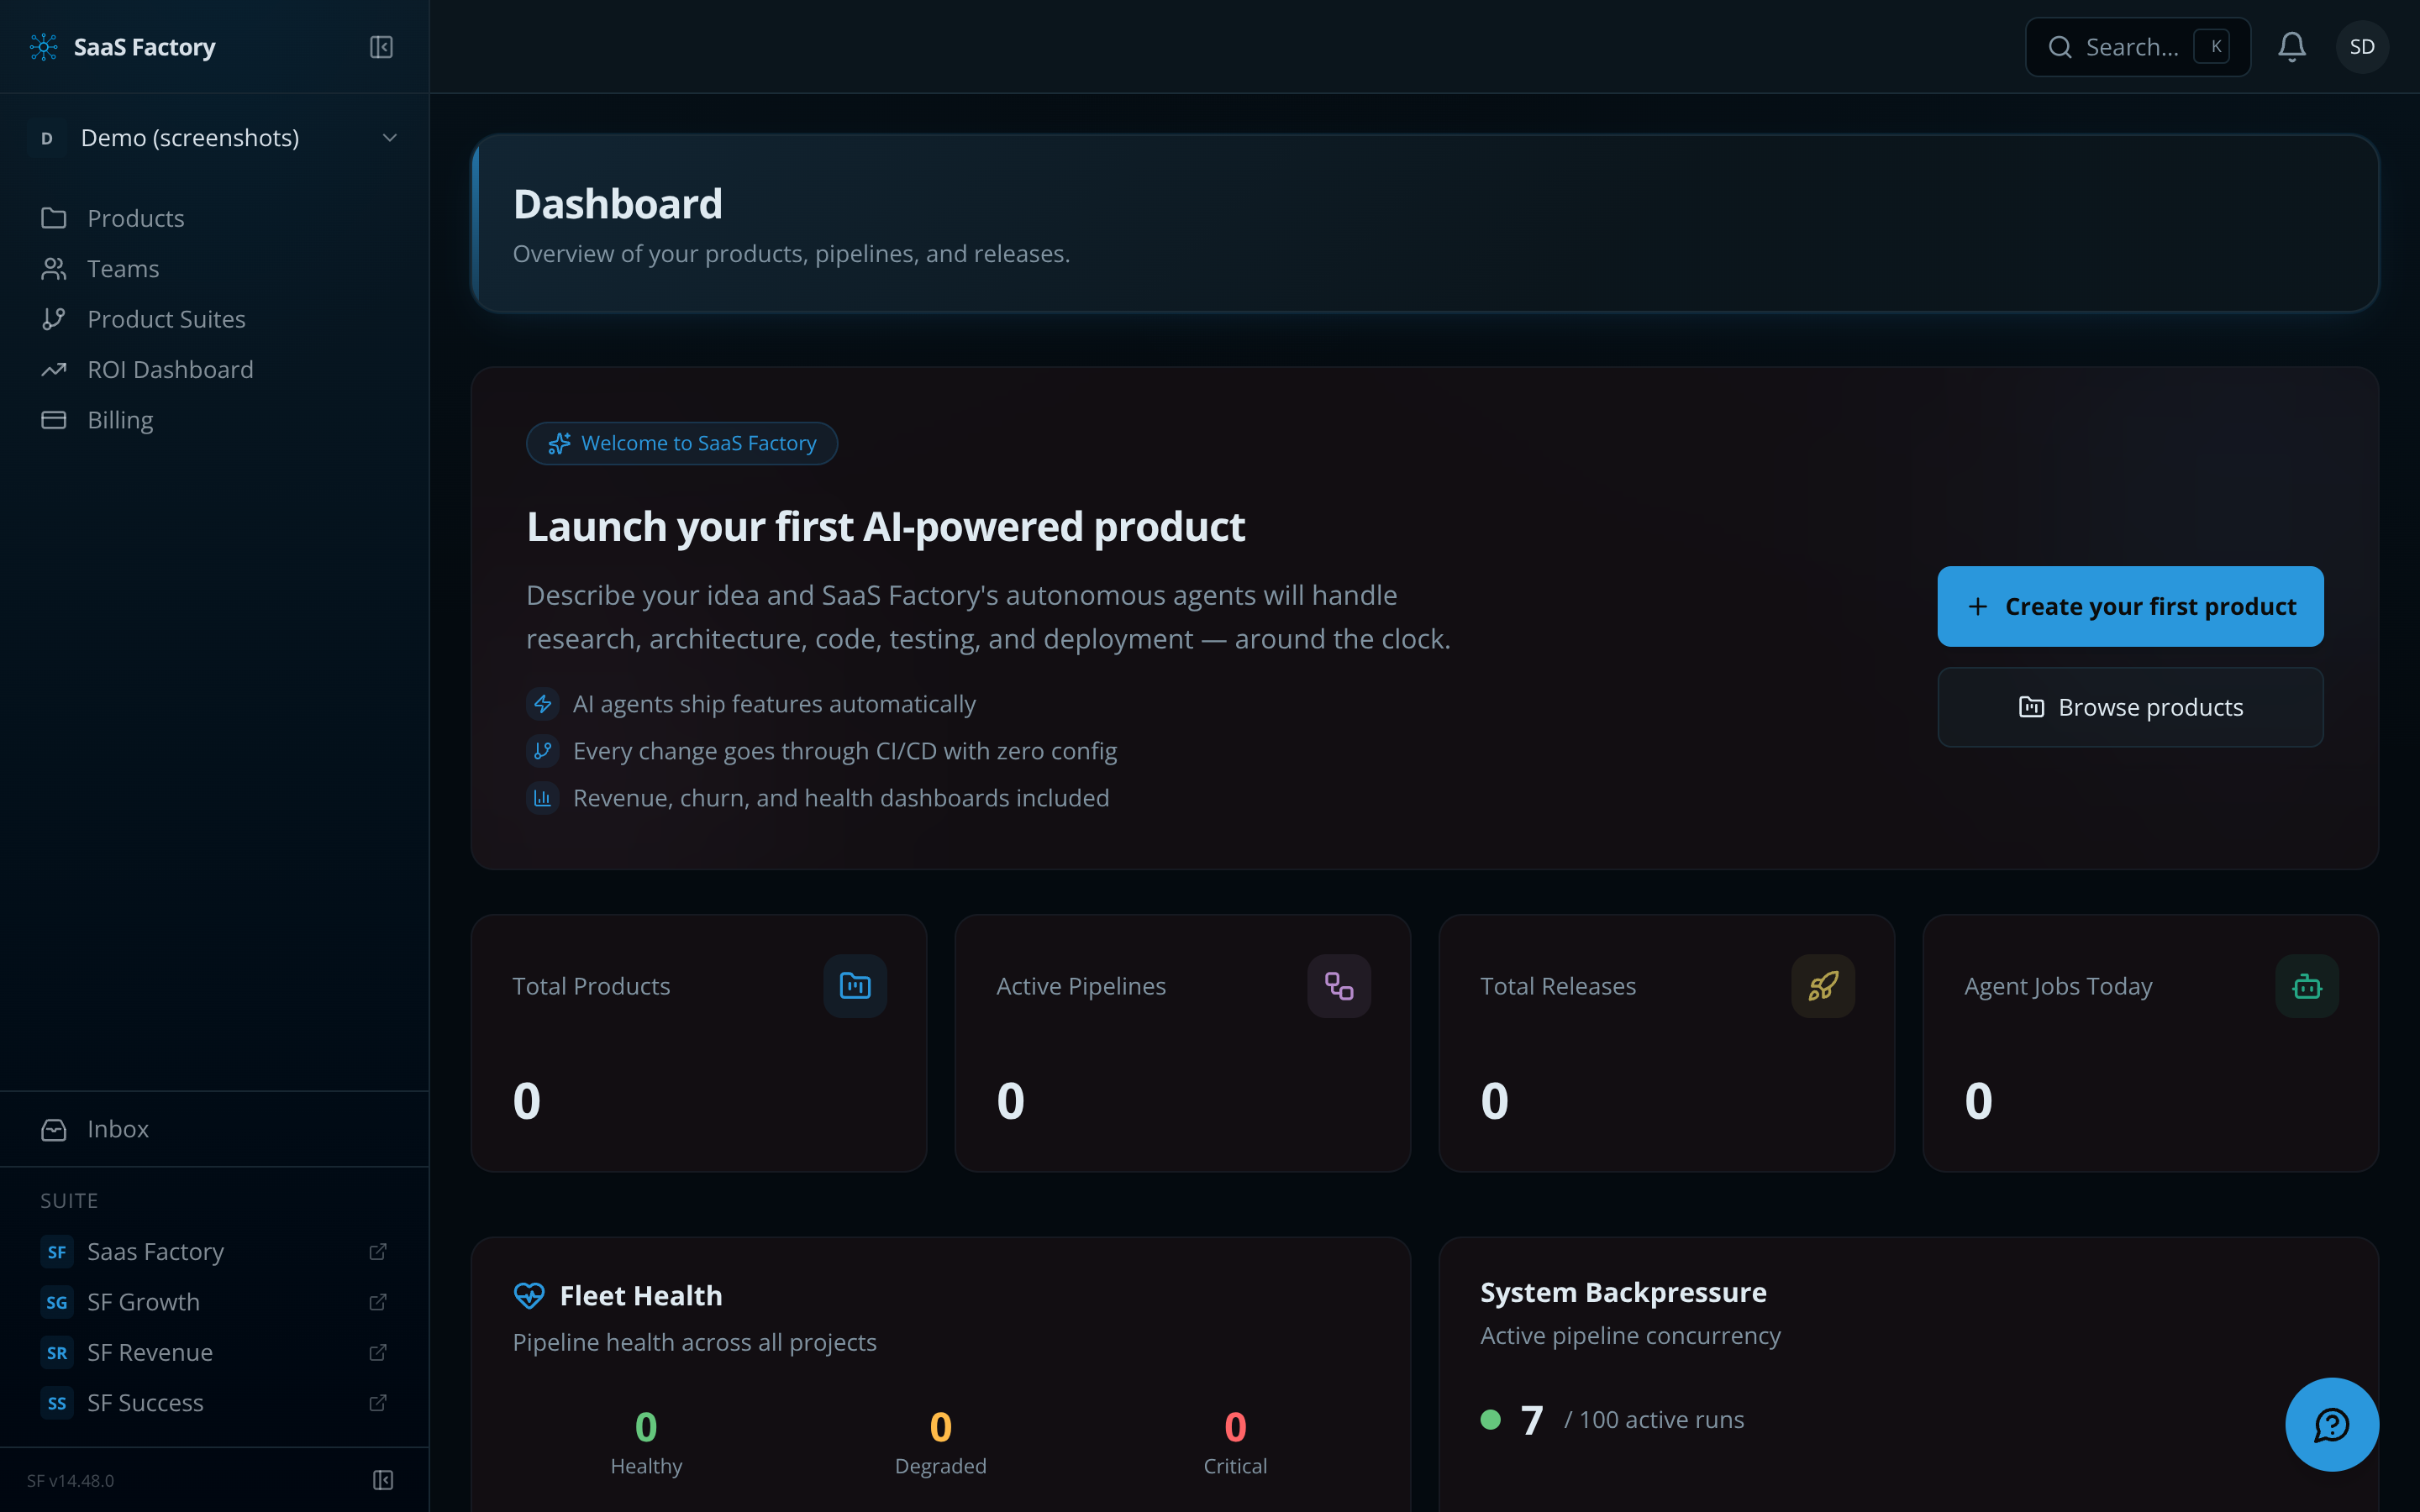Collapse sidebar using top panel icon
The image size is (2420, 1512).
point(381,47)
